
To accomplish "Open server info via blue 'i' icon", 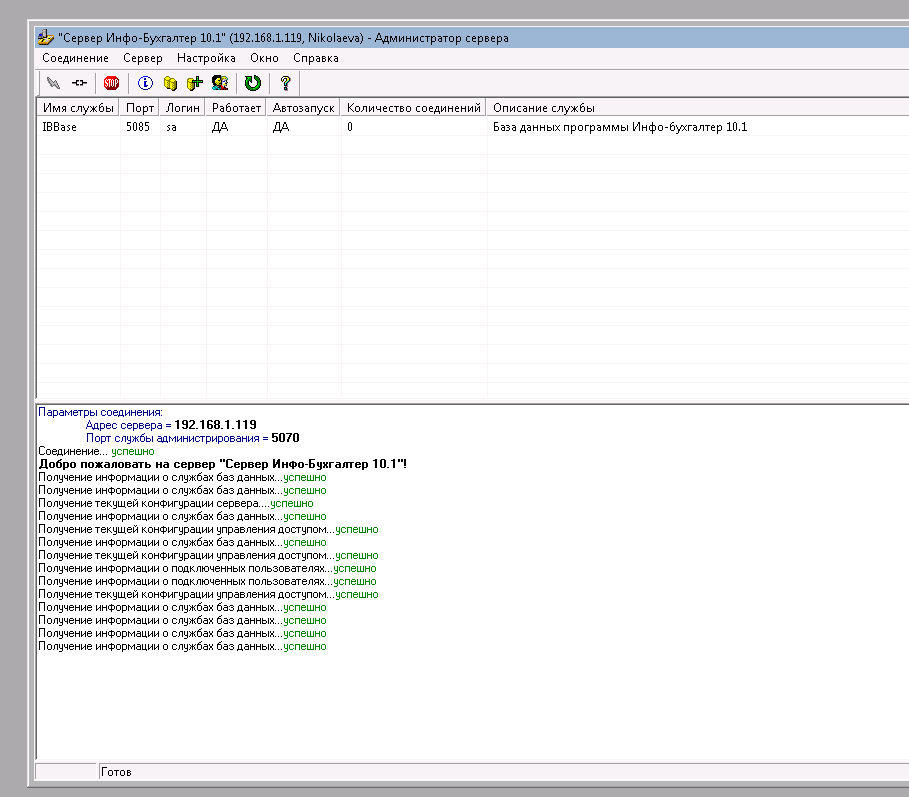I will click(145, 83).
